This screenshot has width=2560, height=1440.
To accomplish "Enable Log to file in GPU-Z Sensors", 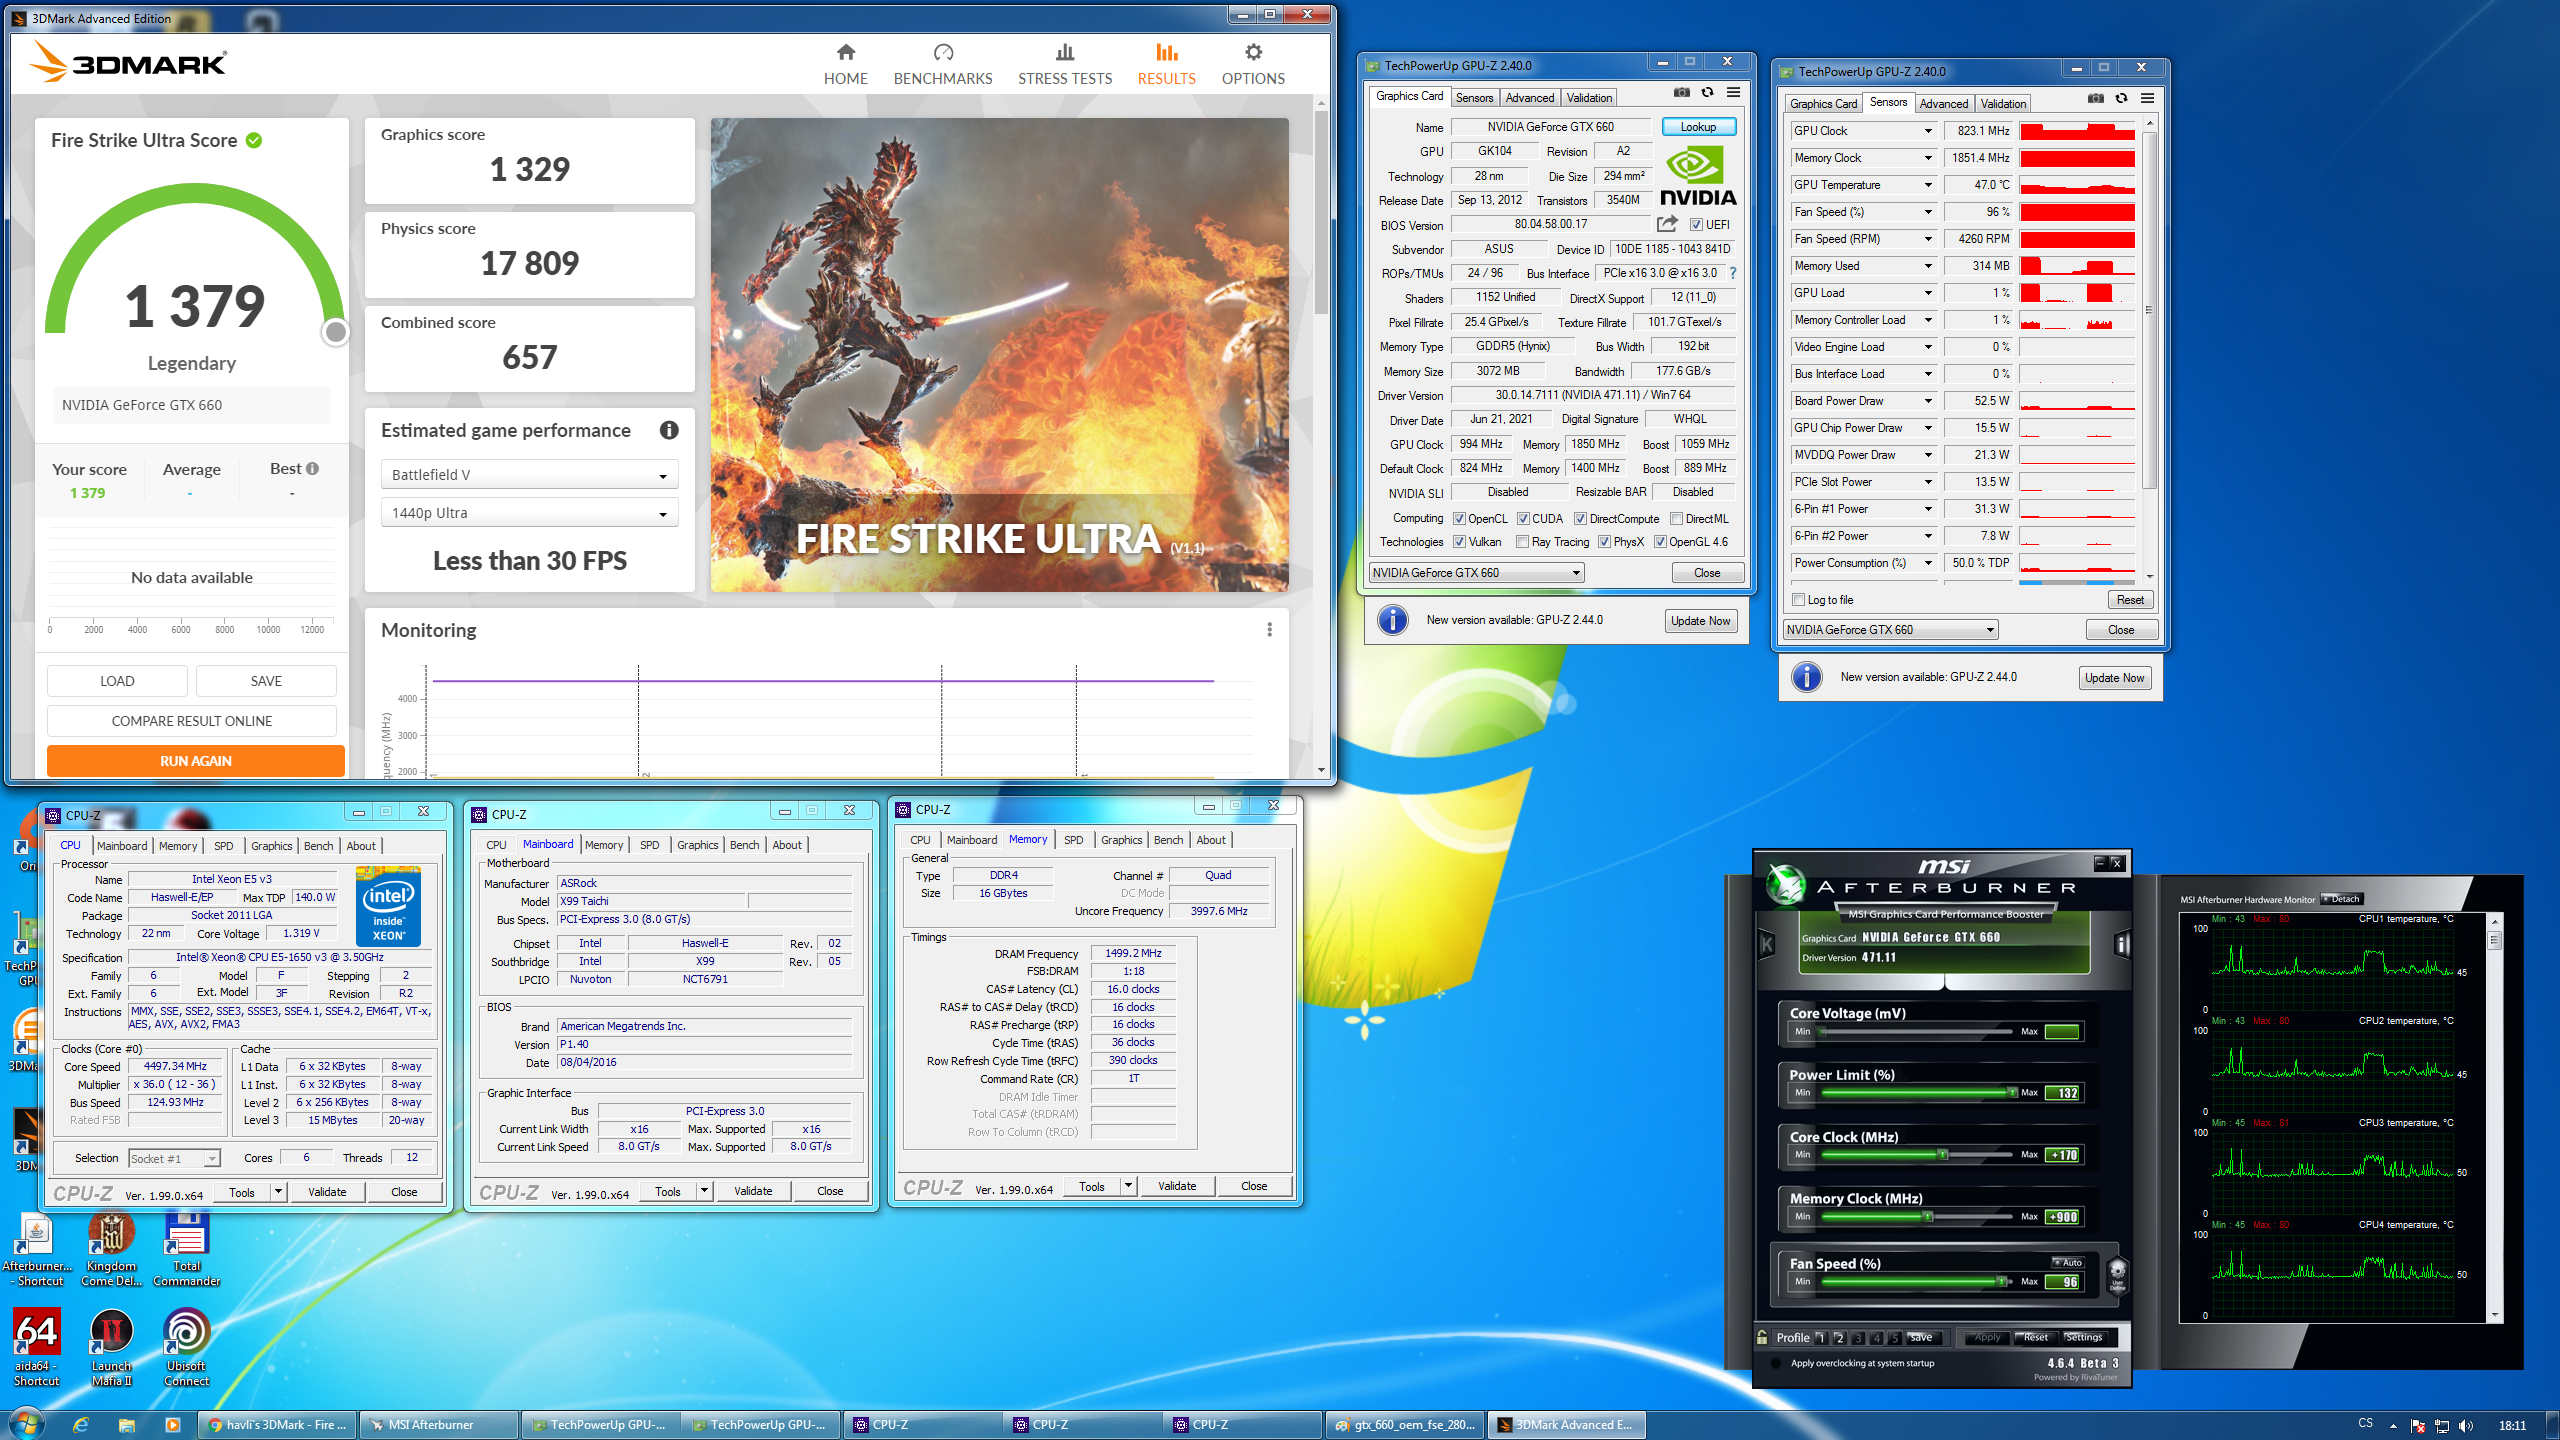I will tap(1799, 600).
